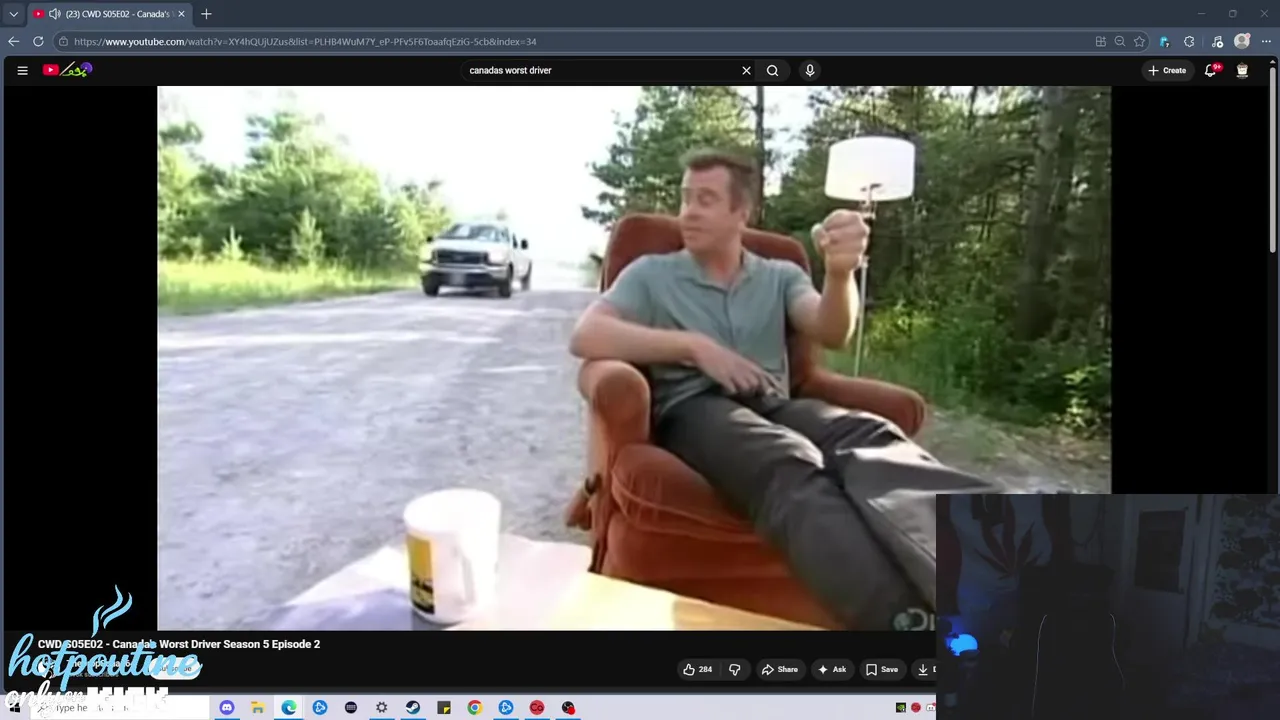This screenshot has width=1280, height=720.
Task: Open the NVIDIA tray icon
Action: coord(901,708)
